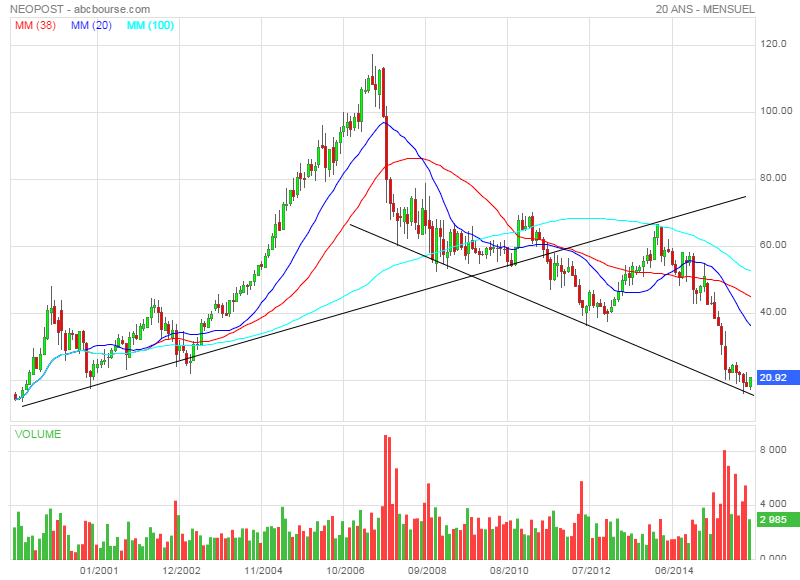
Task: Click the red "MM (38)" moving average legend
Action: click(x=35, y=25)
